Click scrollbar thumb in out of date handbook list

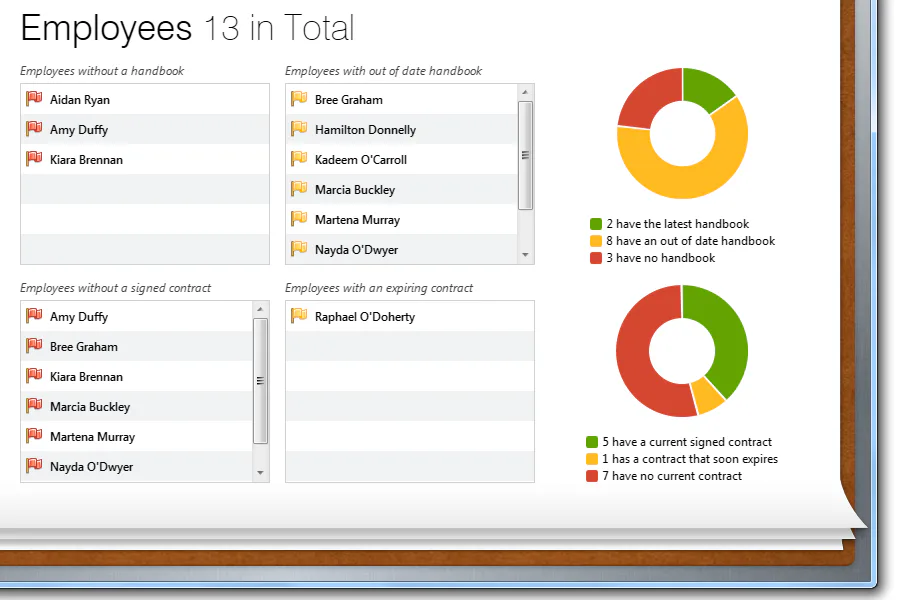click(525, 155)
